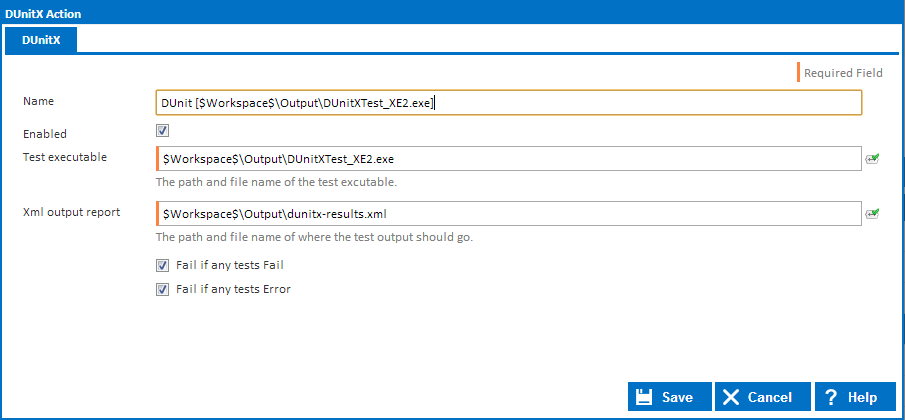Select the DUnitX tab
905x420 pixels.
point(41,40)
